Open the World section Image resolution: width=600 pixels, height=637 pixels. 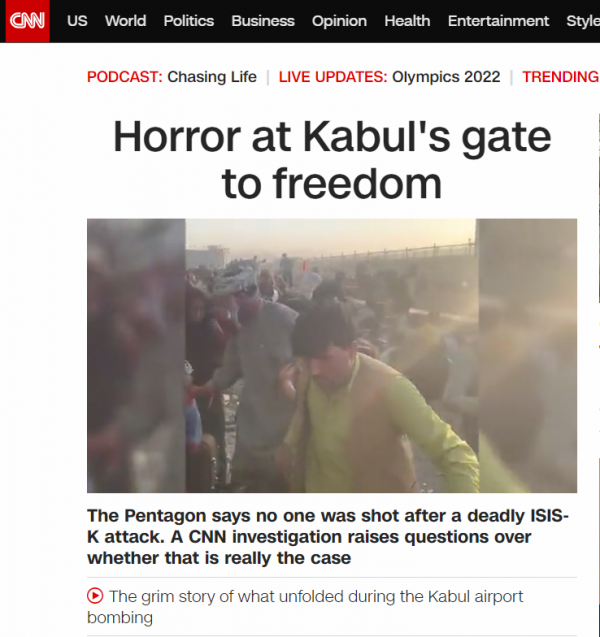126,21
